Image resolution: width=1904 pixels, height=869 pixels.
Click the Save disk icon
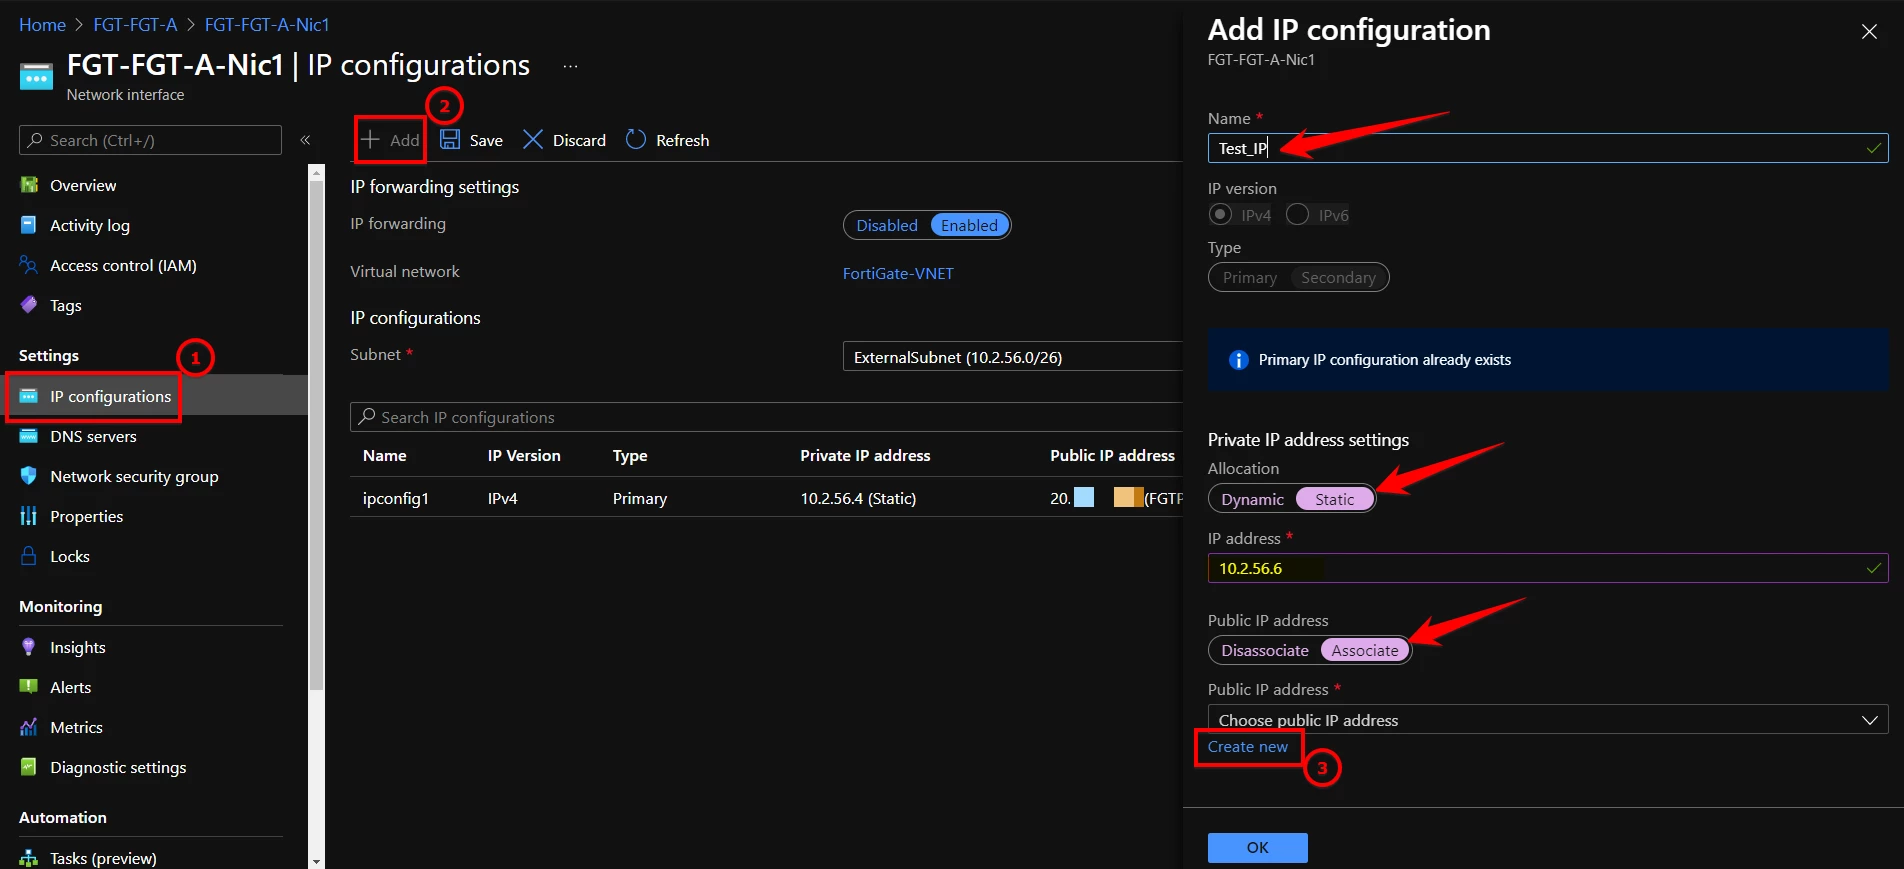tap(450, 140)
